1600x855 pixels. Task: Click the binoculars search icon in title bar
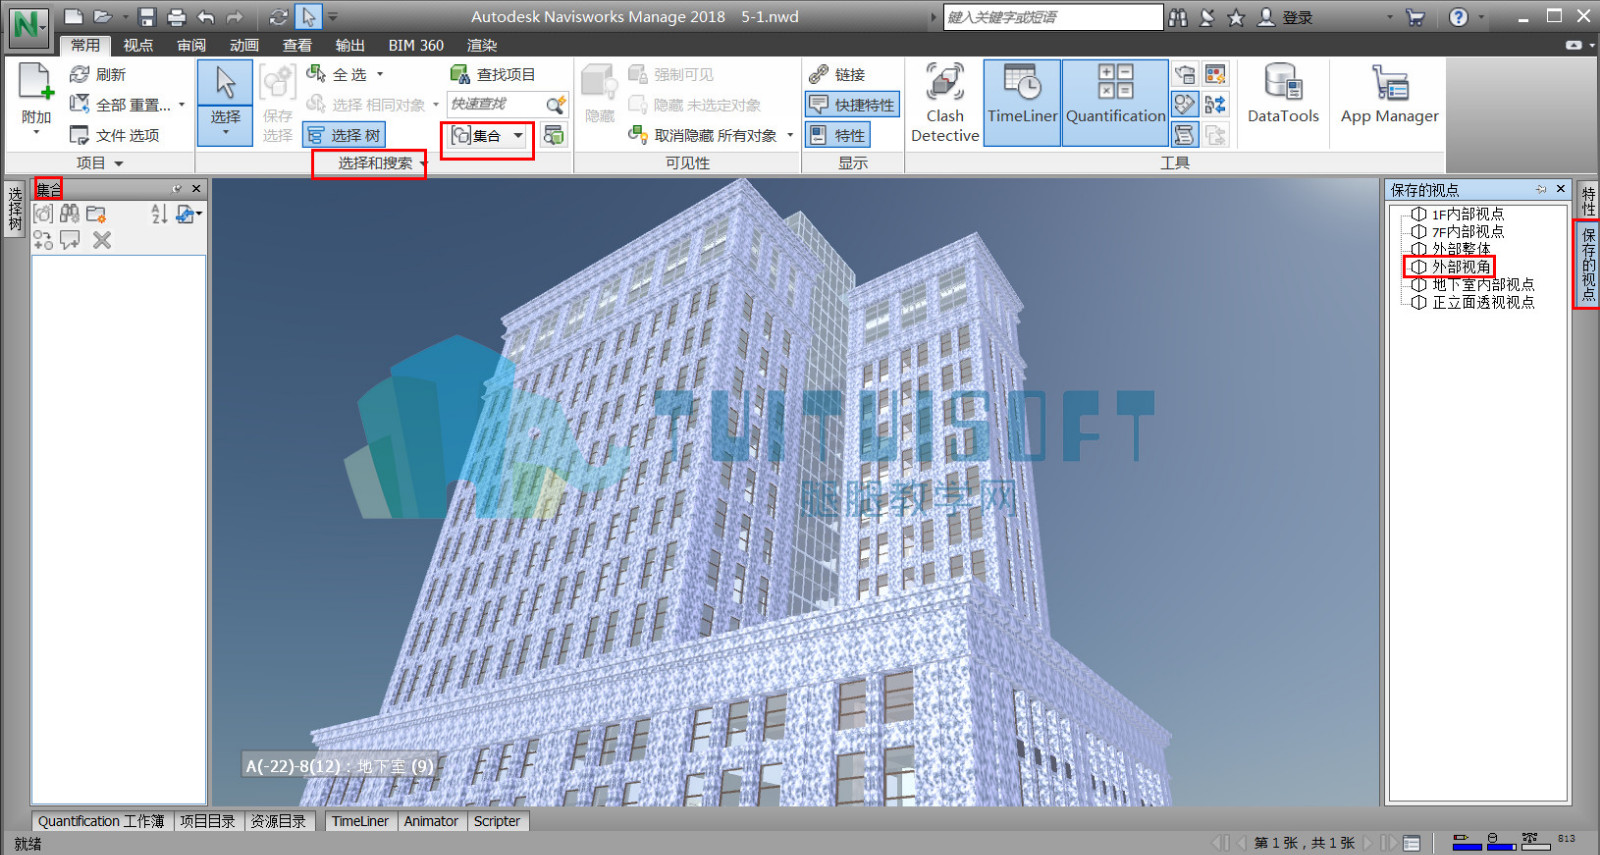[x=1179, y=17]
